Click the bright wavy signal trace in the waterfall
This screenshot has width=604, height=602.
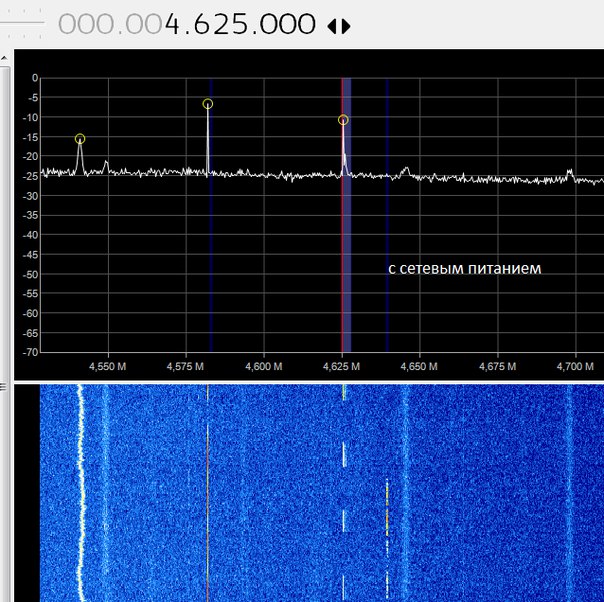click(81, 493)
